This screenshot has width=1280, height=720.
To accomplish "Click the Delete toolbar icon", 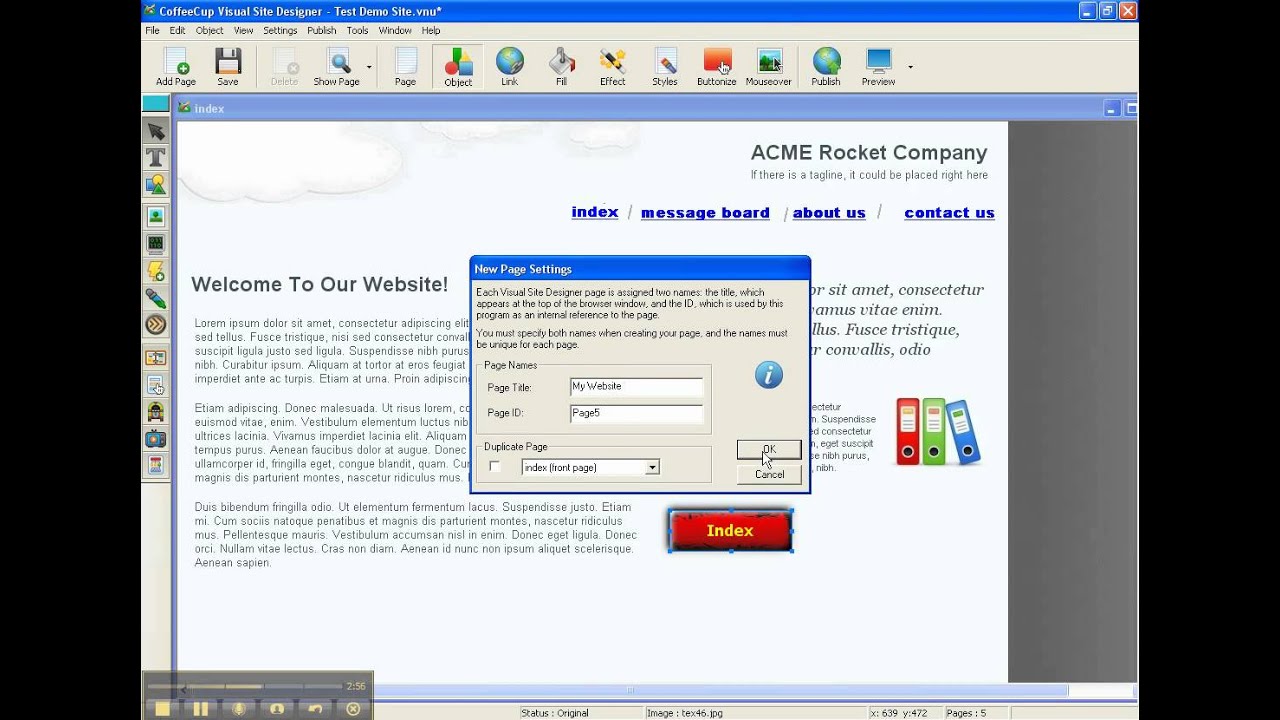I will click(x=284, y=67).
